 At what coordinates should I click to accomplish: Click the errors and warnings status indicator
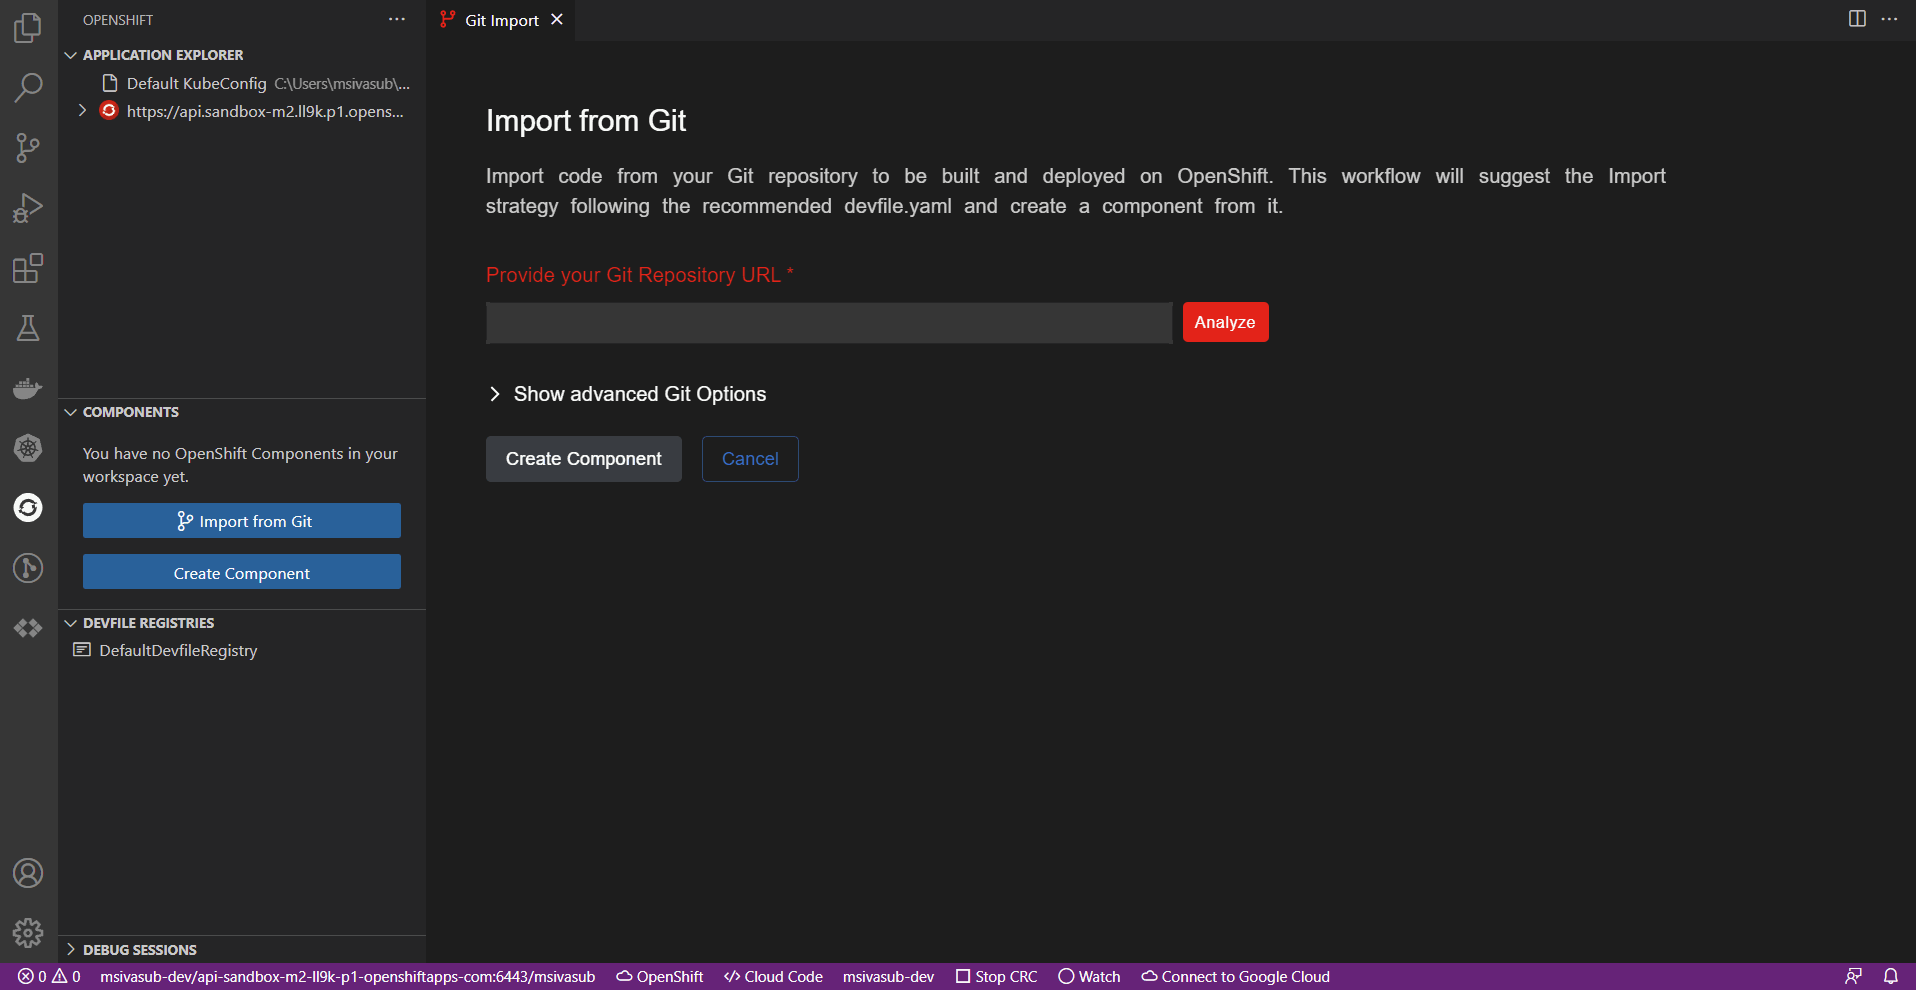(49, 976)
